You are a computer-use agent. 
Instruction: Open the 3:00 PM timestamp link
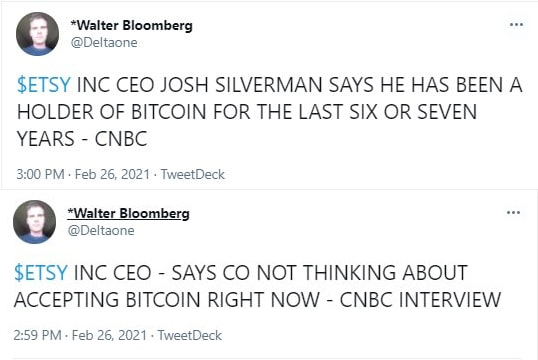[40, 174]
